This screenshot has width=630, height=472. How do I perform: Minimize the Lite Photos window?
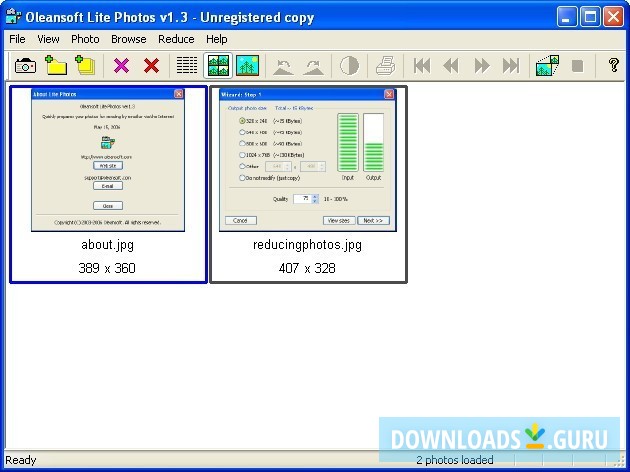point(567,17)
